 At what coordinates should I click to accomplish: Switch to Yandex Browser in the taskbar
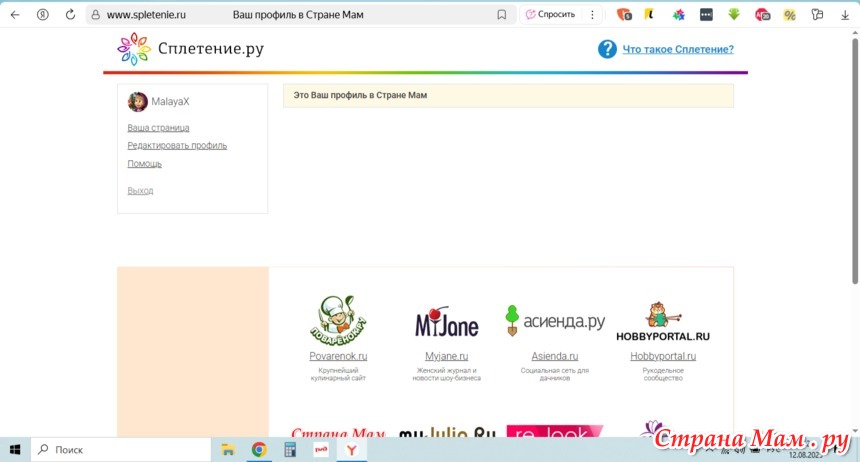tap(352, 450)
